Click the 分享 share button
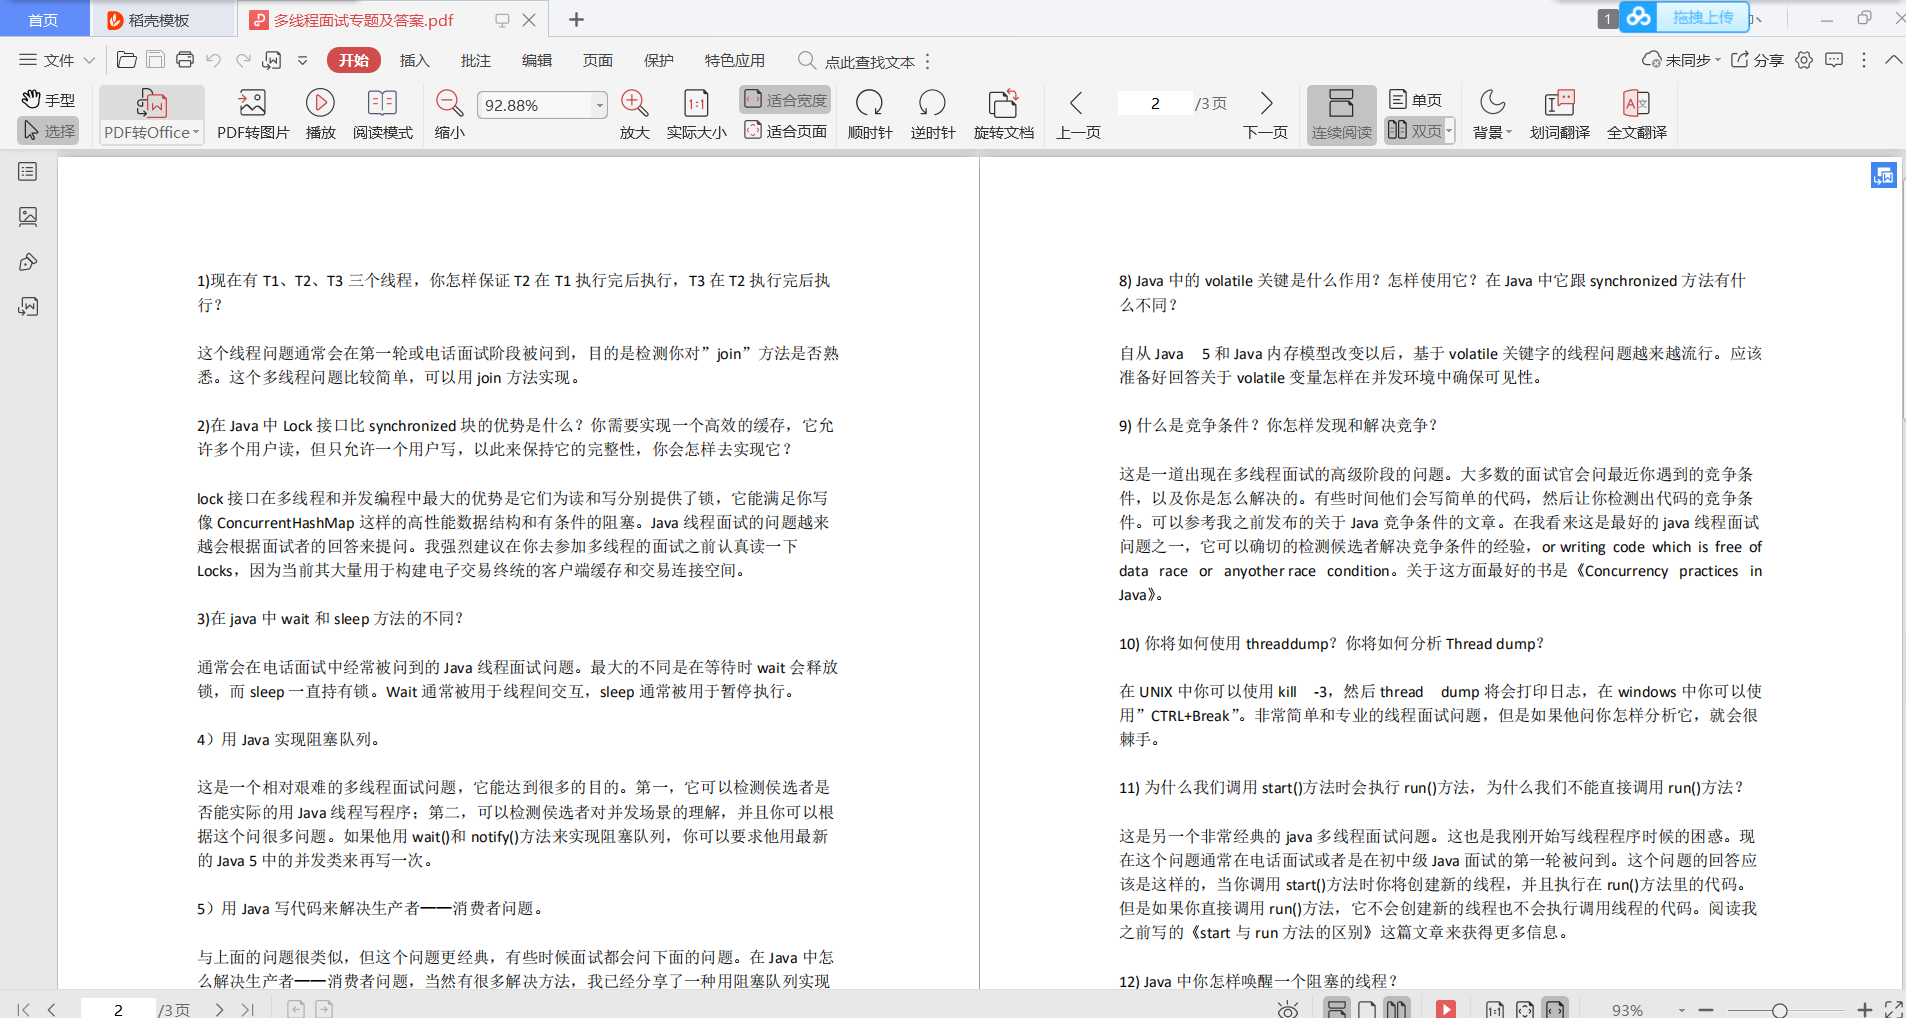1906x1018 pixels. (1757, 60)
